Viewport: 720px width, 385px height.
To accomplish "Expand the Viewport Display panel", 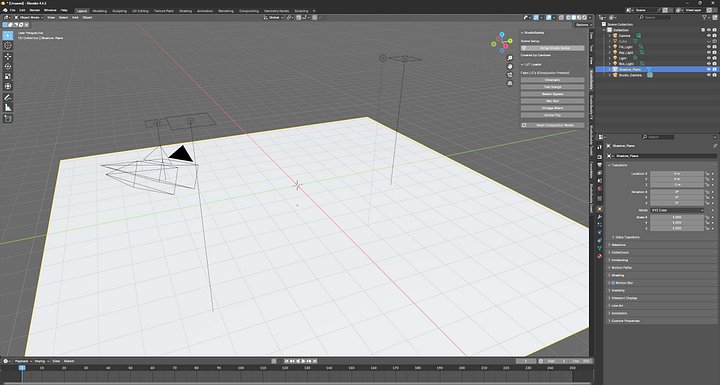I will (624, 298).
